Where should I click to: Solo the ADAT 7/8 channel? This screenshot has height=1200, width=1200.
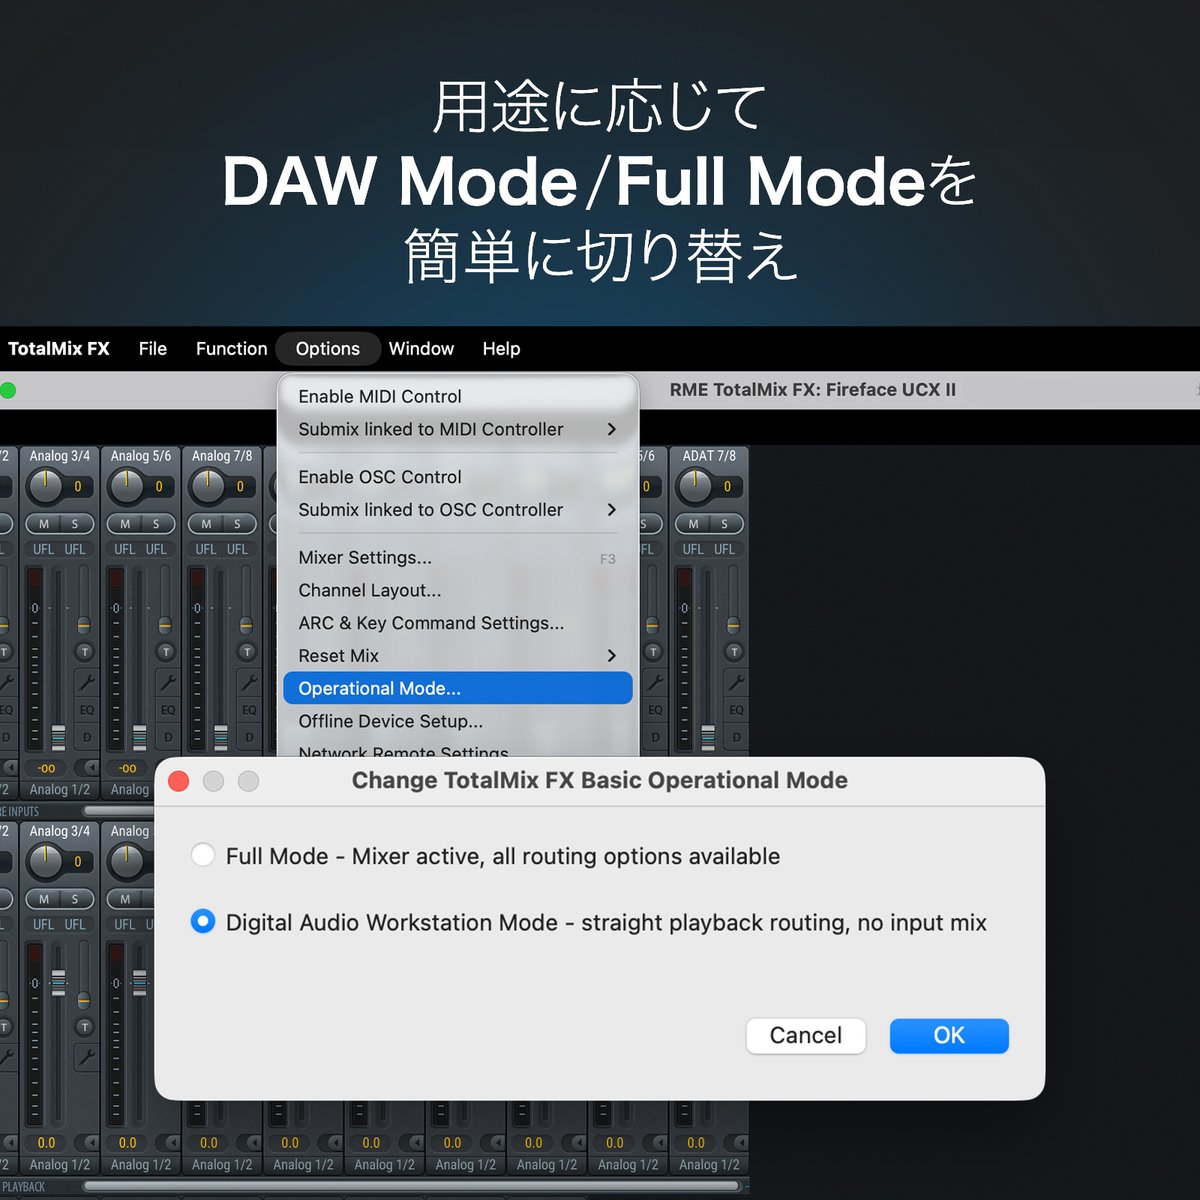click(724, 524)
